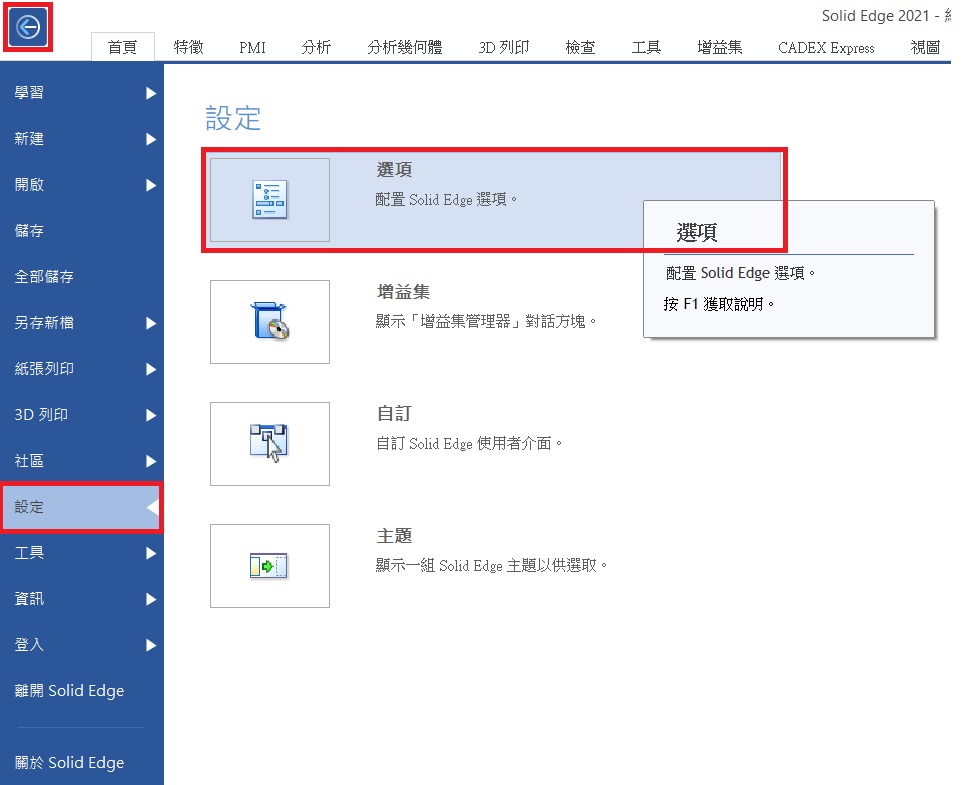Click the 自訂 heading text
Screen dimensions: 976x785
tap(394, 414)
